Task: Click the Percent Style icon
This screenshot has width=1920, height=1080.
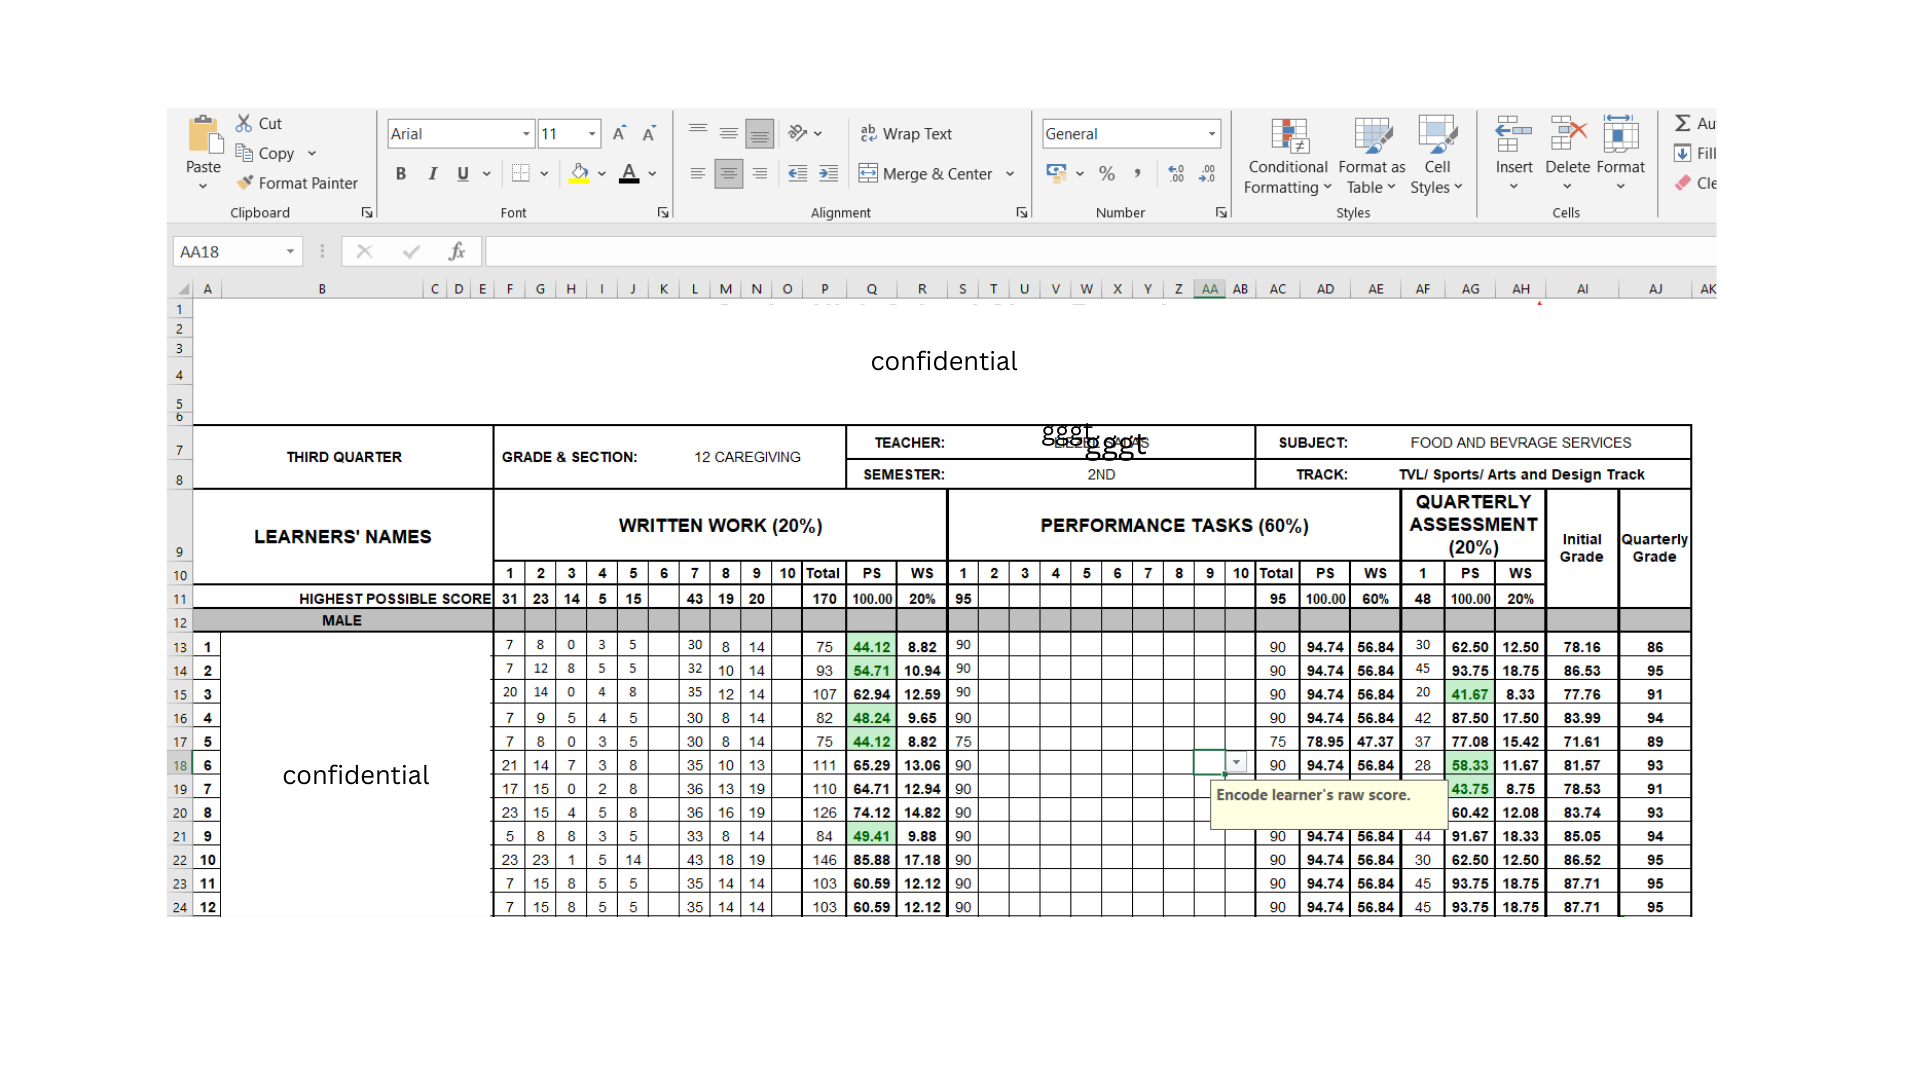Action: click(1107, 173)
